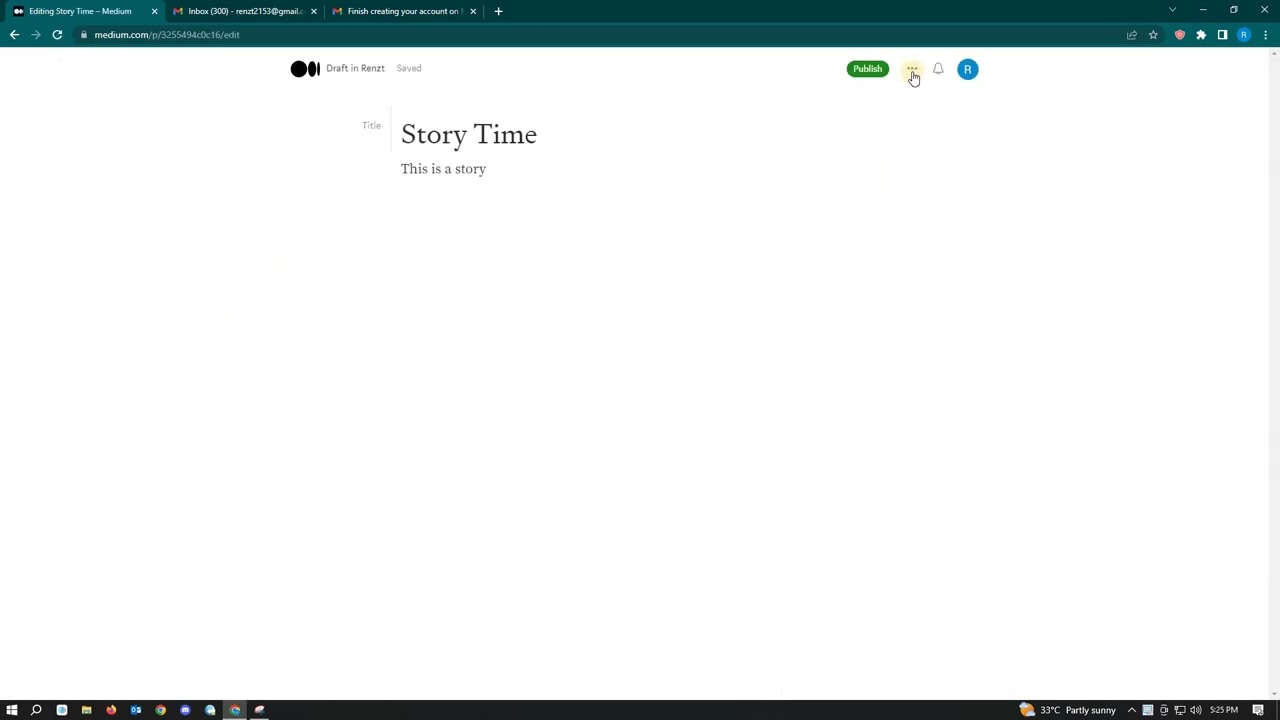Click the Draft in Renzt label
Viewport: 1280px width, 720px height.
pyautogui.click(x=355, y=68)
